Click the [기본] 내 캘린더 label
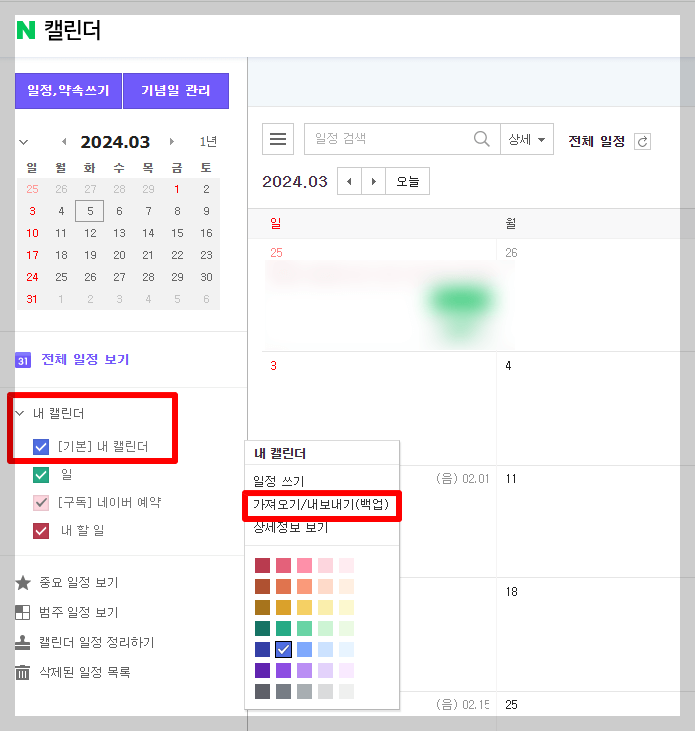This screenshot has height=731, width=695. [x=103, y=447]
